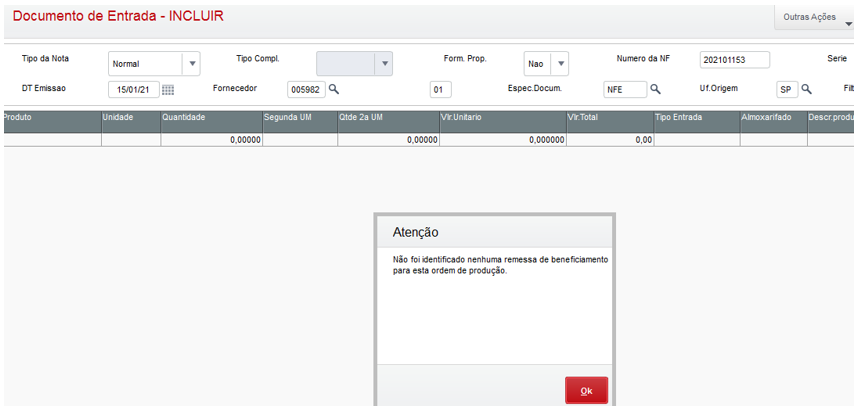Click the Vlr.Total cell showing 0,00
This screenshot has width=857, height=406.
(611, 140)
